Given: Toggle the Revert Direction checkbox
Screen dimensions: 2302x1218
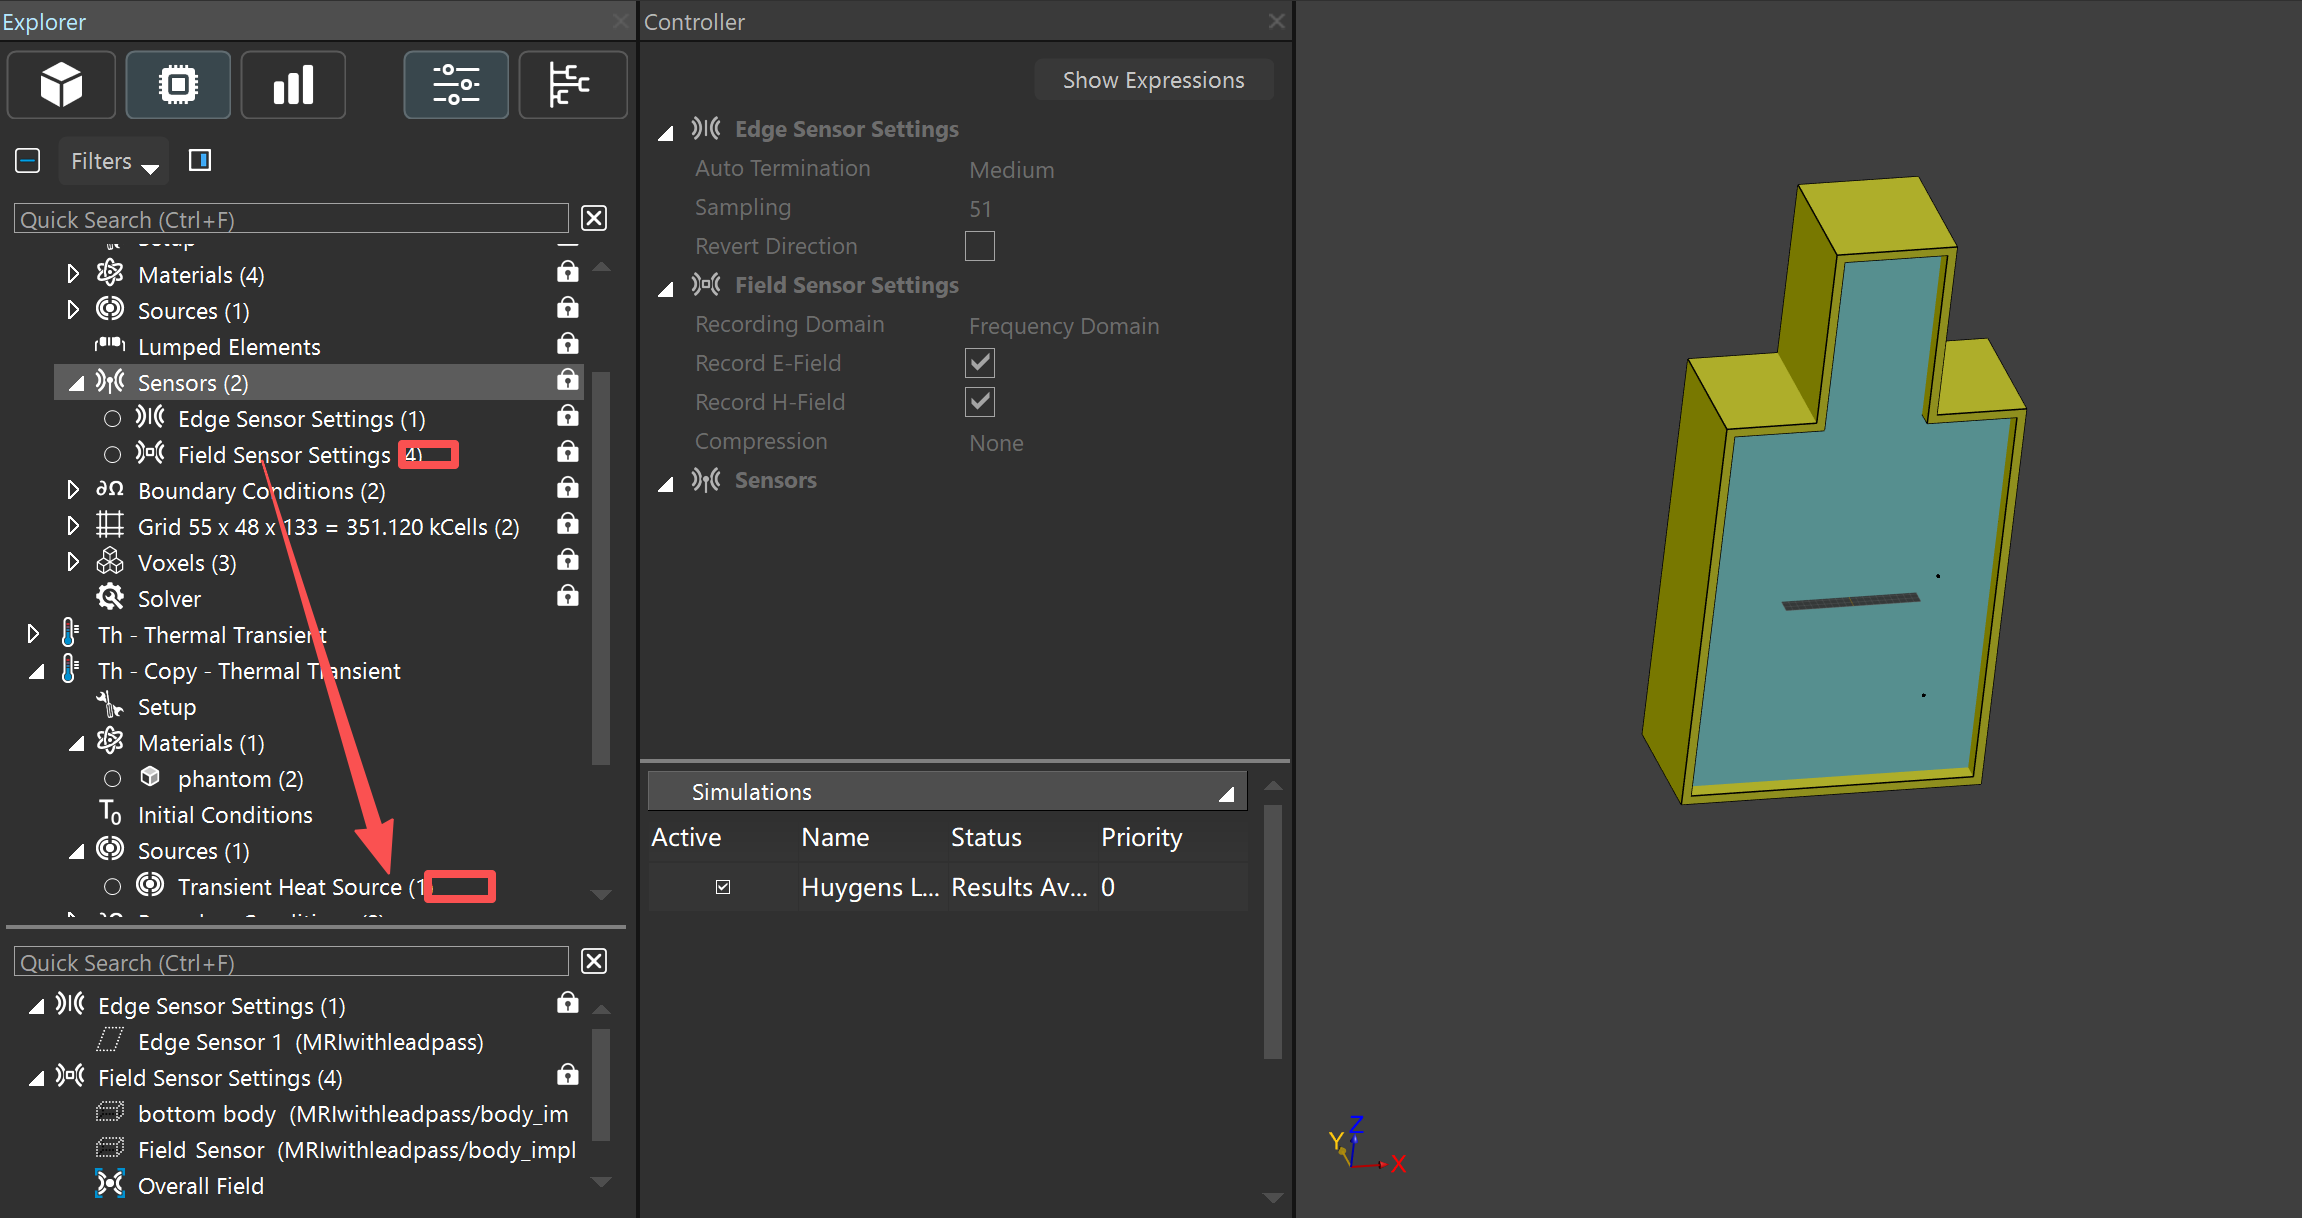Looking at the screenshot, I should pyautogui.click(x=979, y=246).
